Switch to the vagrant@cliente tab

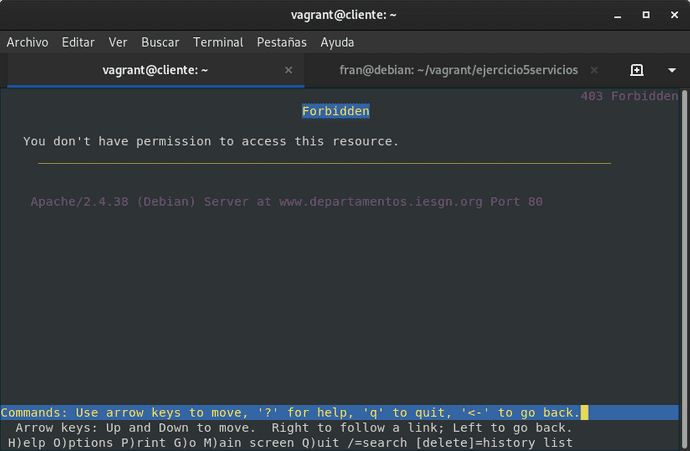click(155, 70)
